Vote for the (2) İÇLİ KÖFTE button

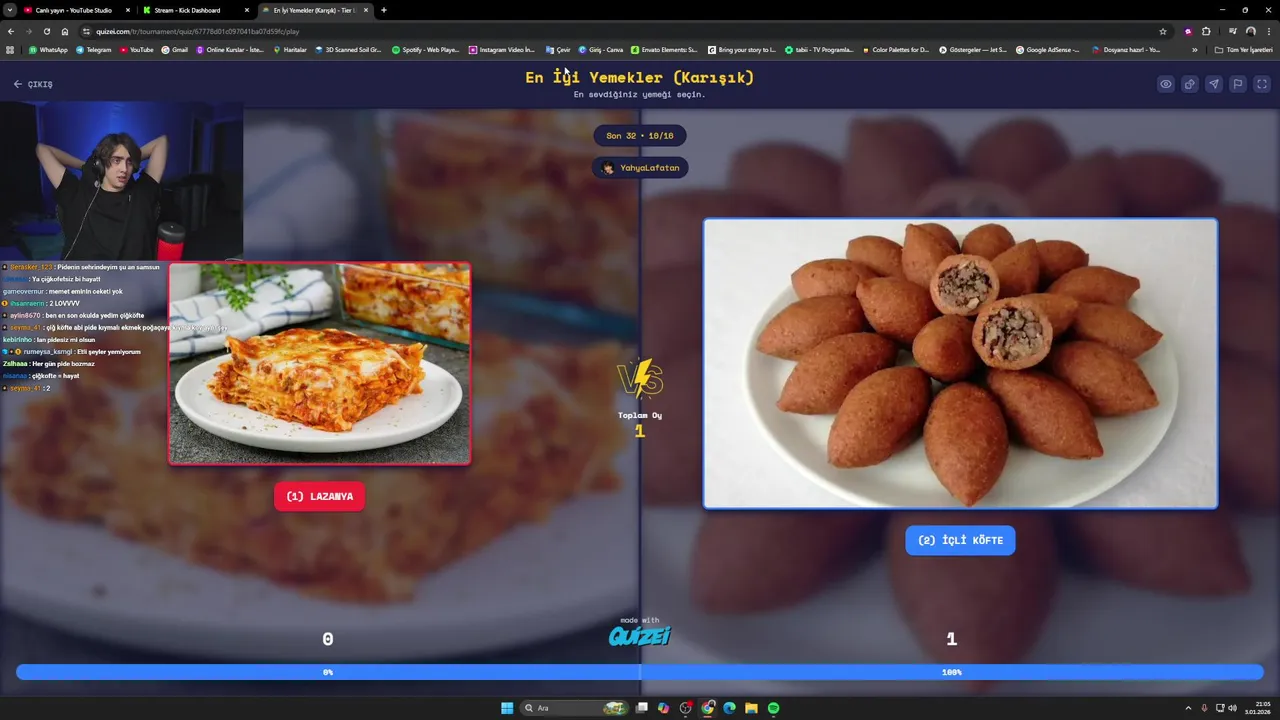pos(960,540)
